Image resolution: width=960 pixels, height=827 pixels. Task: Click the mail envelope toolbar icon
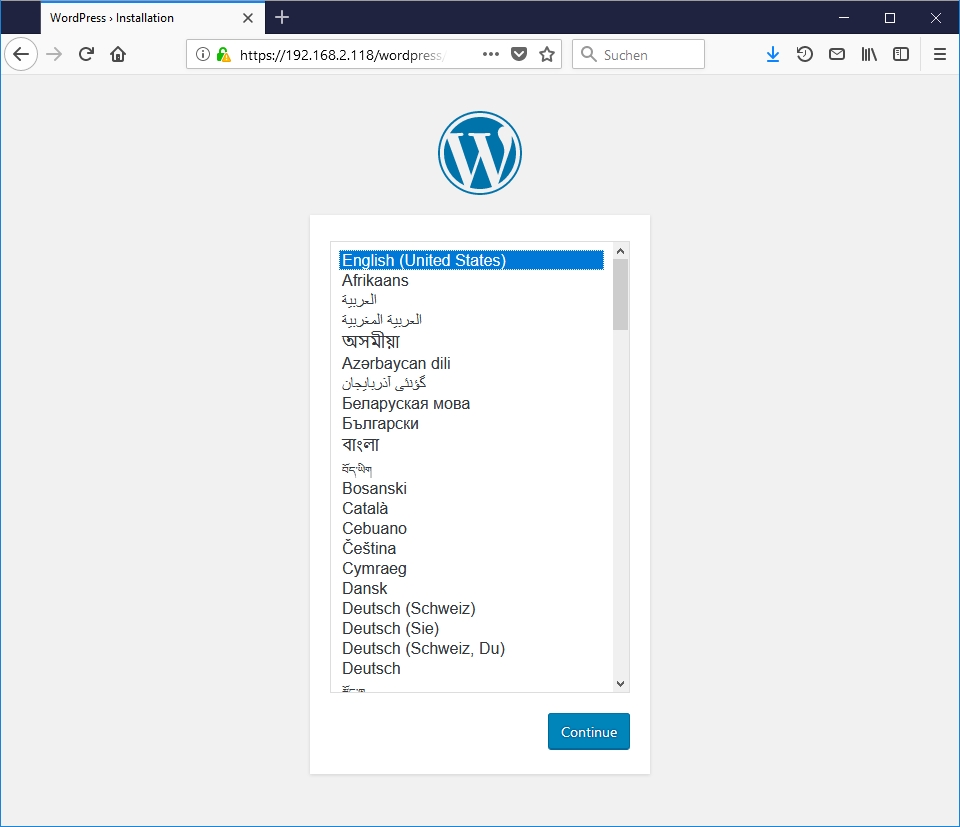837,54
